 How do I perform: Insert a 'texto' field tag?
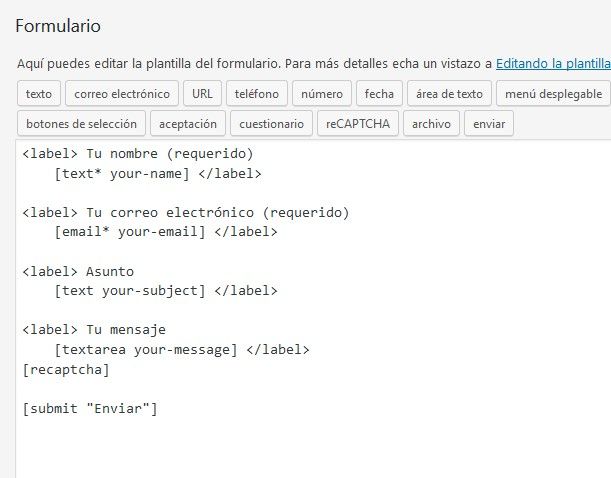[39, 93]
